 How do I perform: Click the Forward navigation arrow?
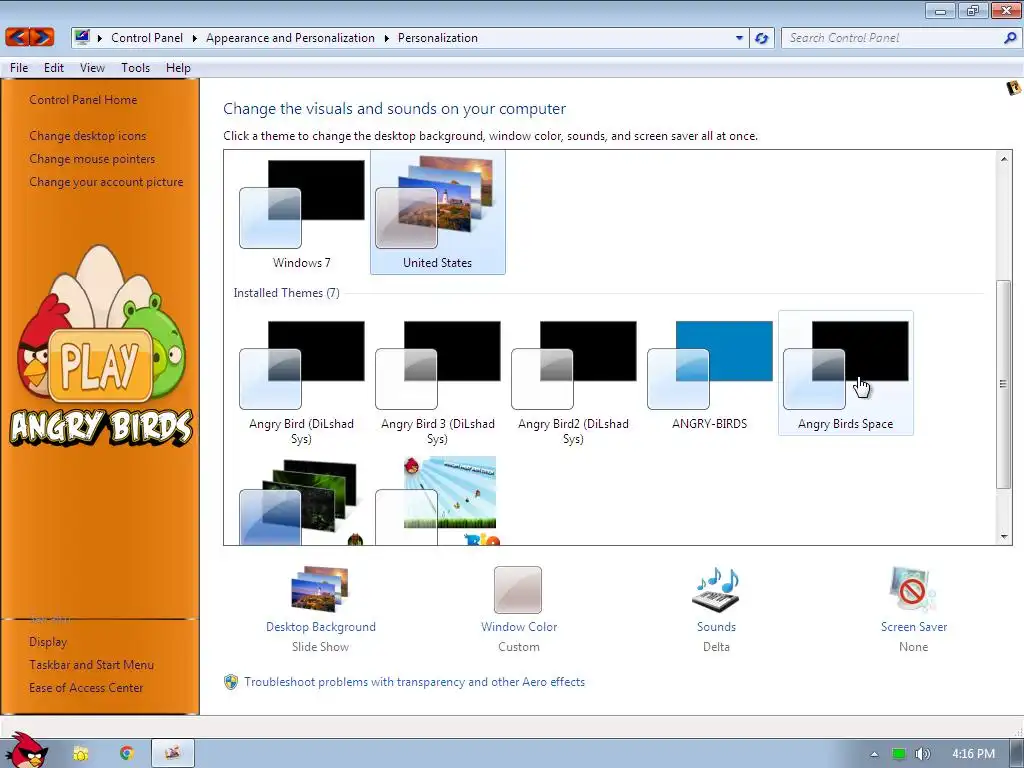point(42,37)
